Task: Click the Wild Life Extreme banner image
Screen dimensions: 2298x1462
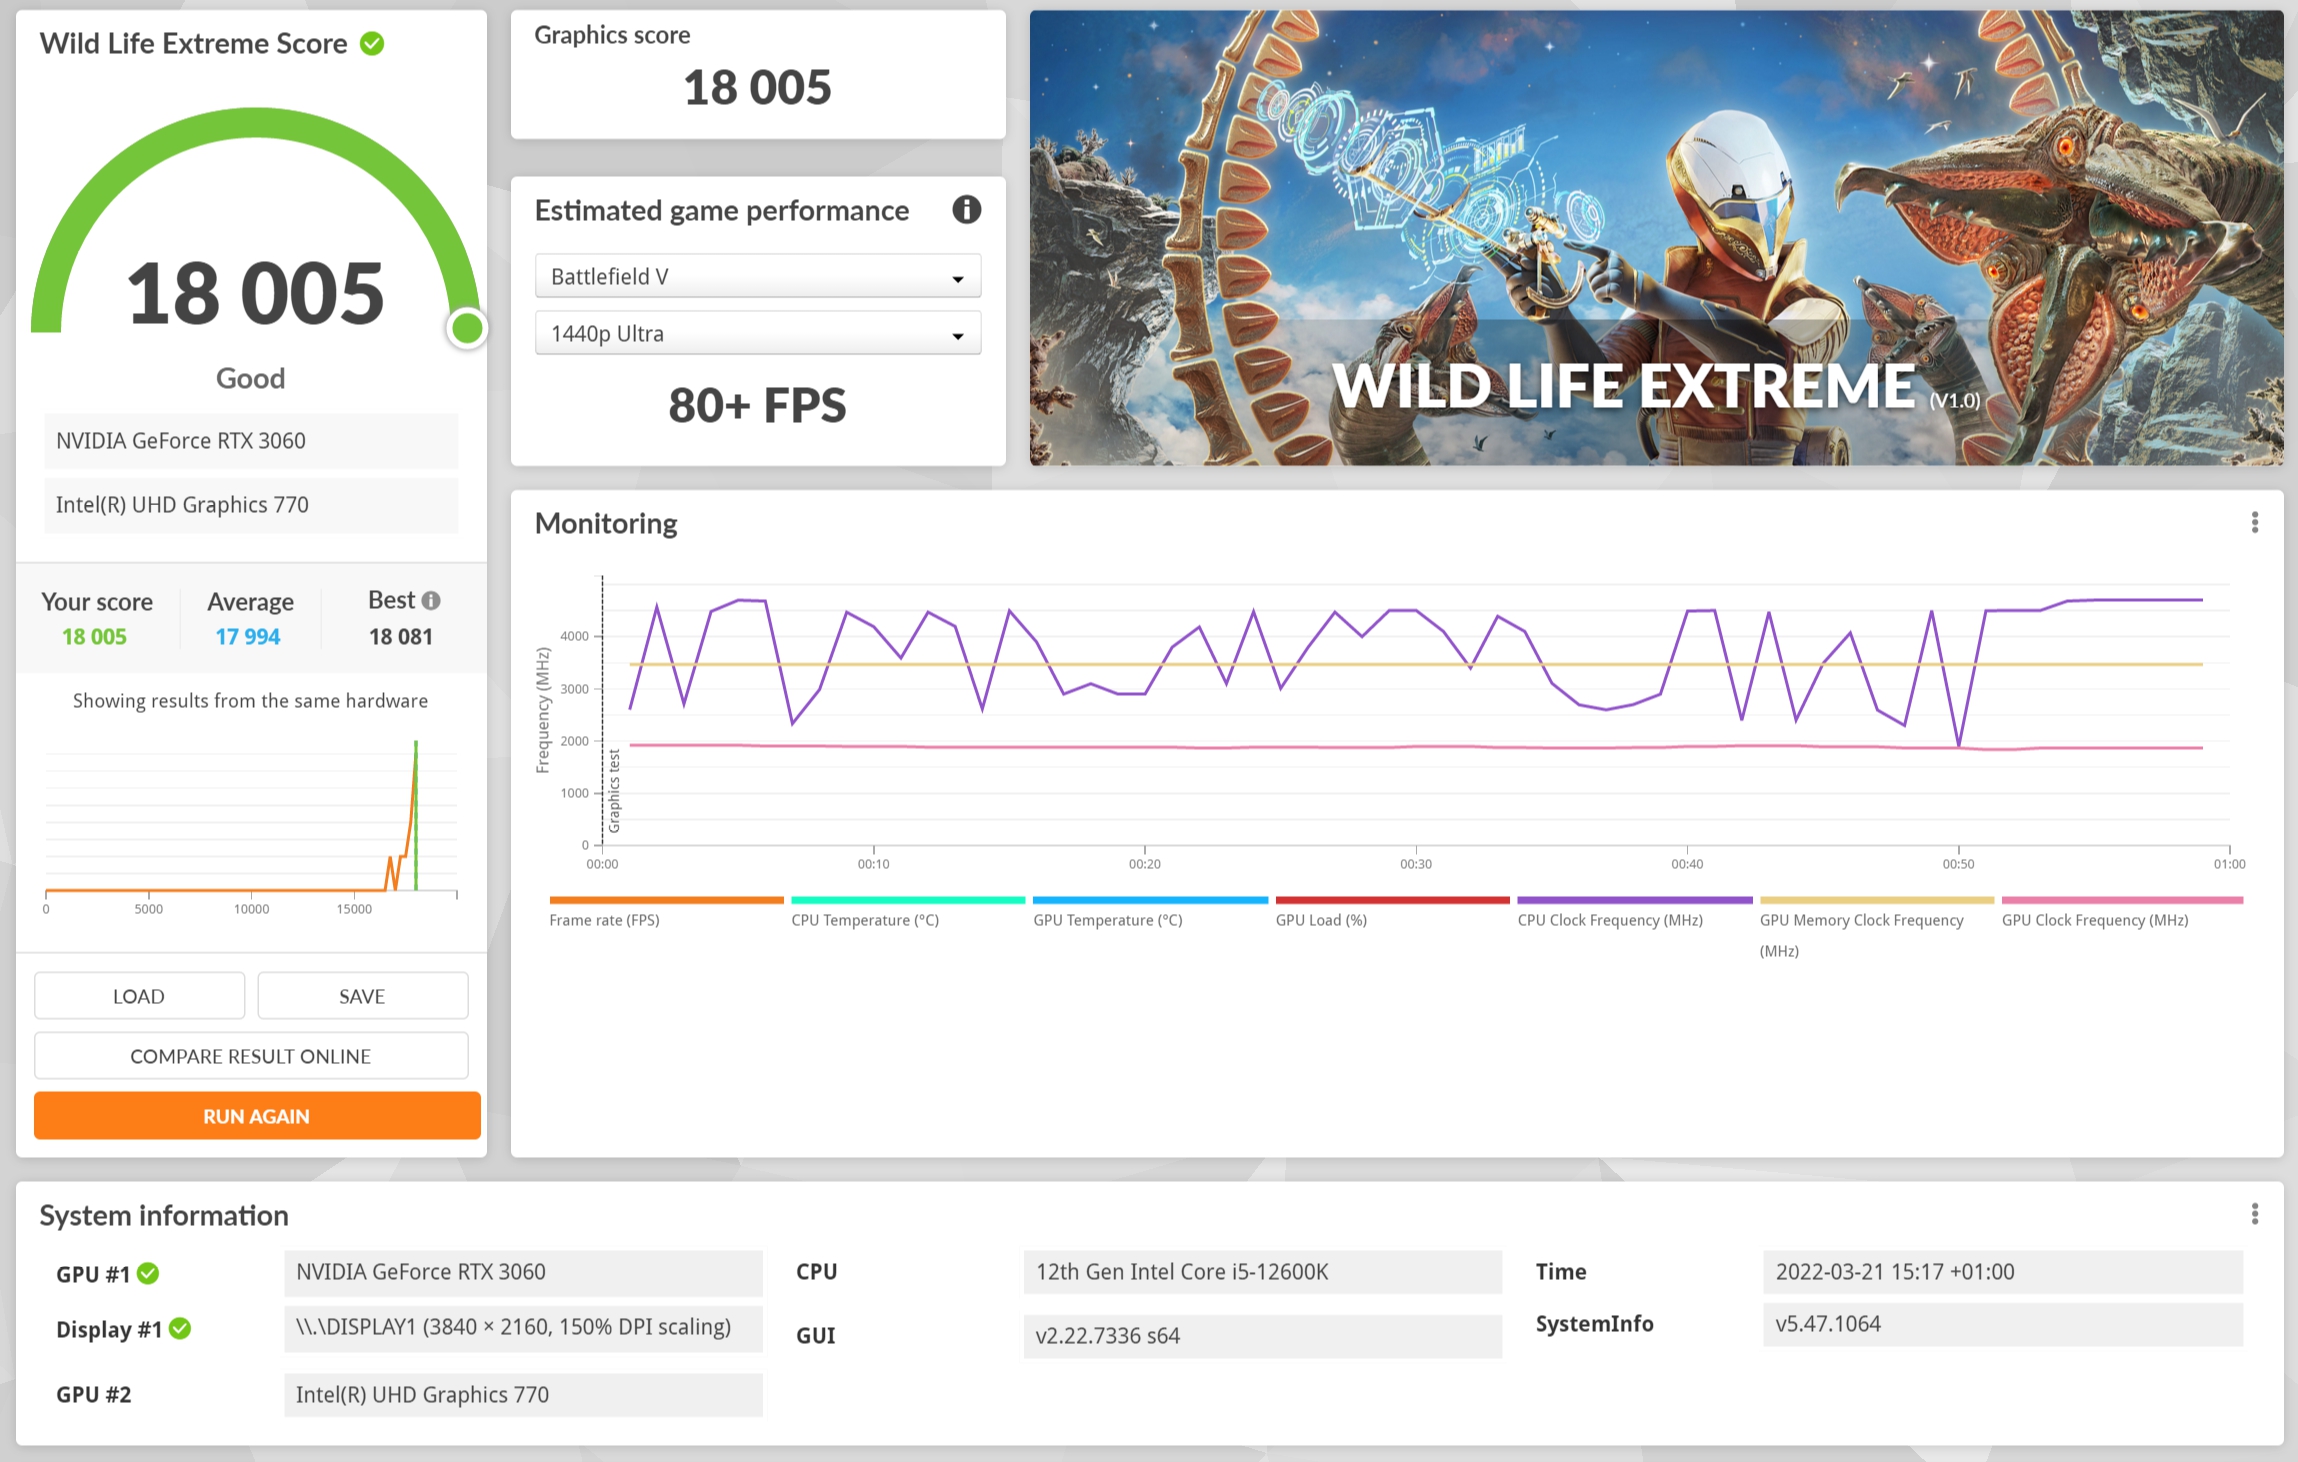Action: (1656, 238)
